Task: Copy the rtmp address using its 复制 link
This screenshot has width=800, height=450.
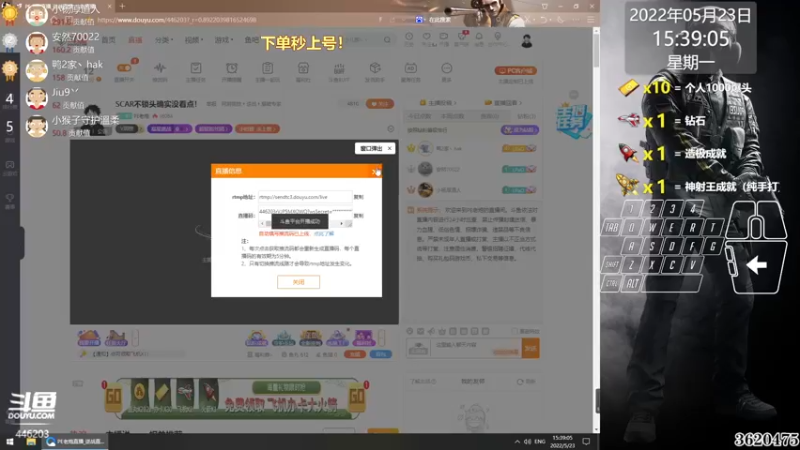Action: click(x=359, y=197)
